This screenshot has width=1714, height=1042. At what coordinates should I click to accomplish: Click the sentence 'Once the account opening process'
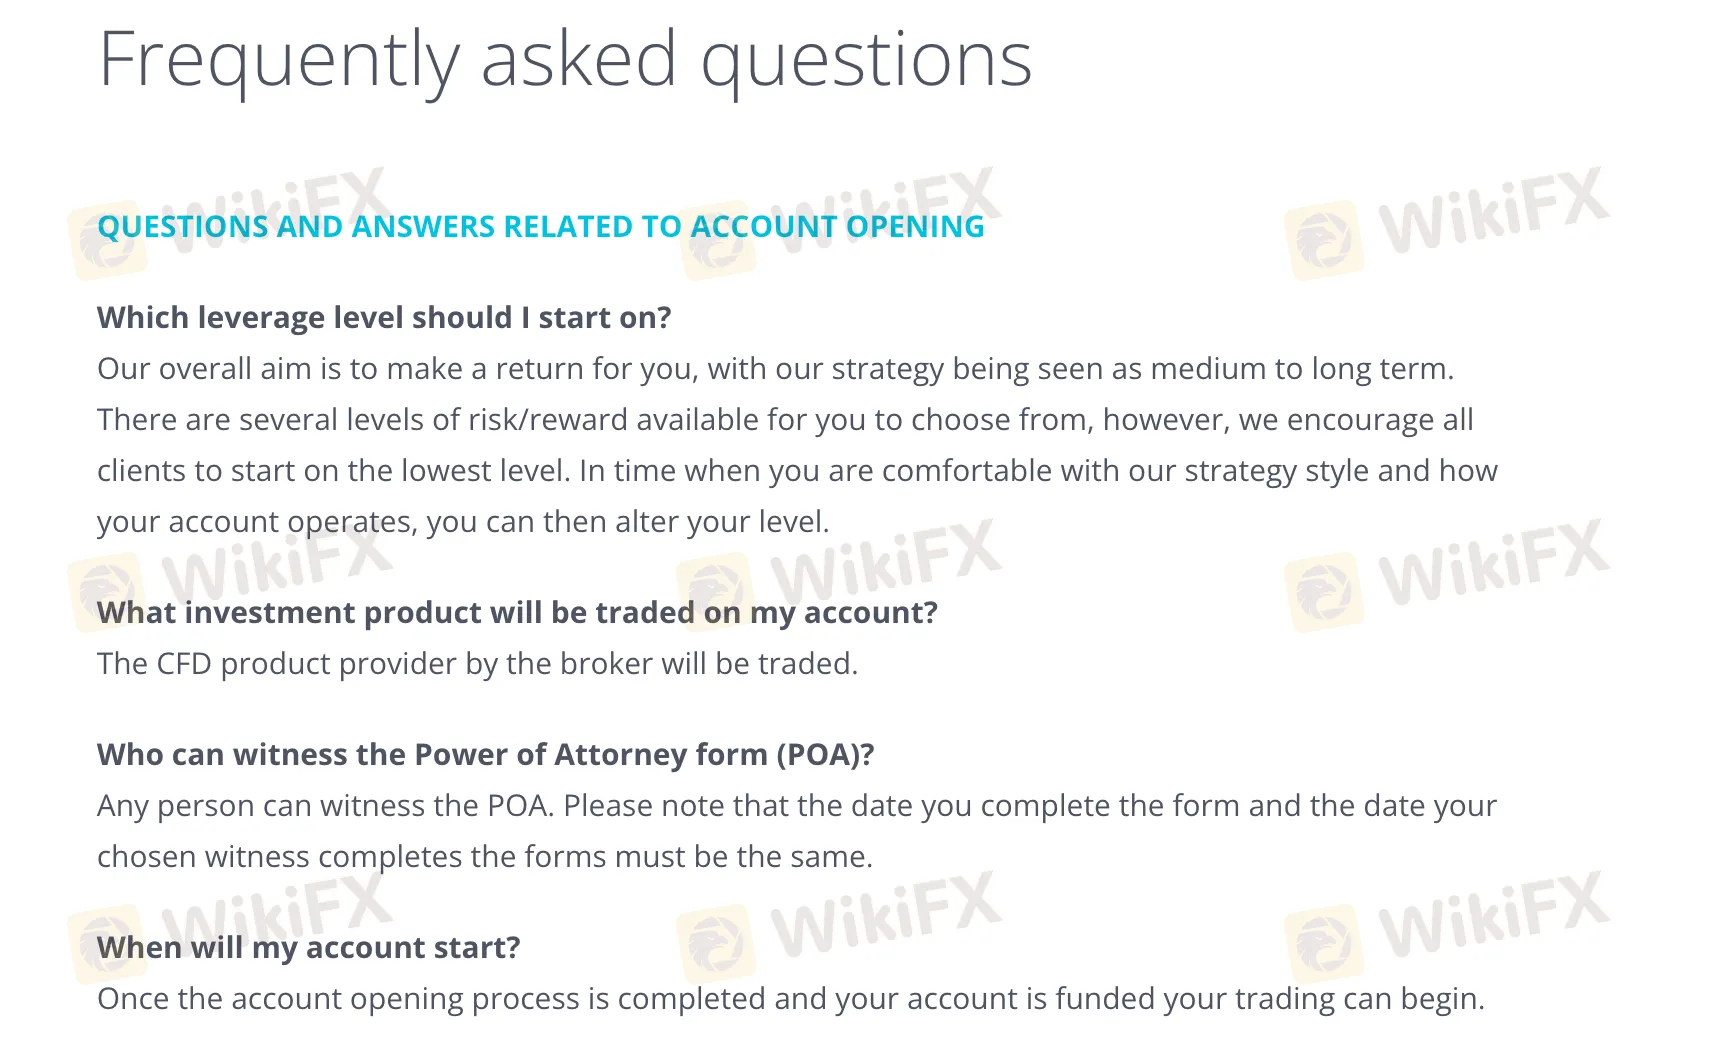click(791, 999)
